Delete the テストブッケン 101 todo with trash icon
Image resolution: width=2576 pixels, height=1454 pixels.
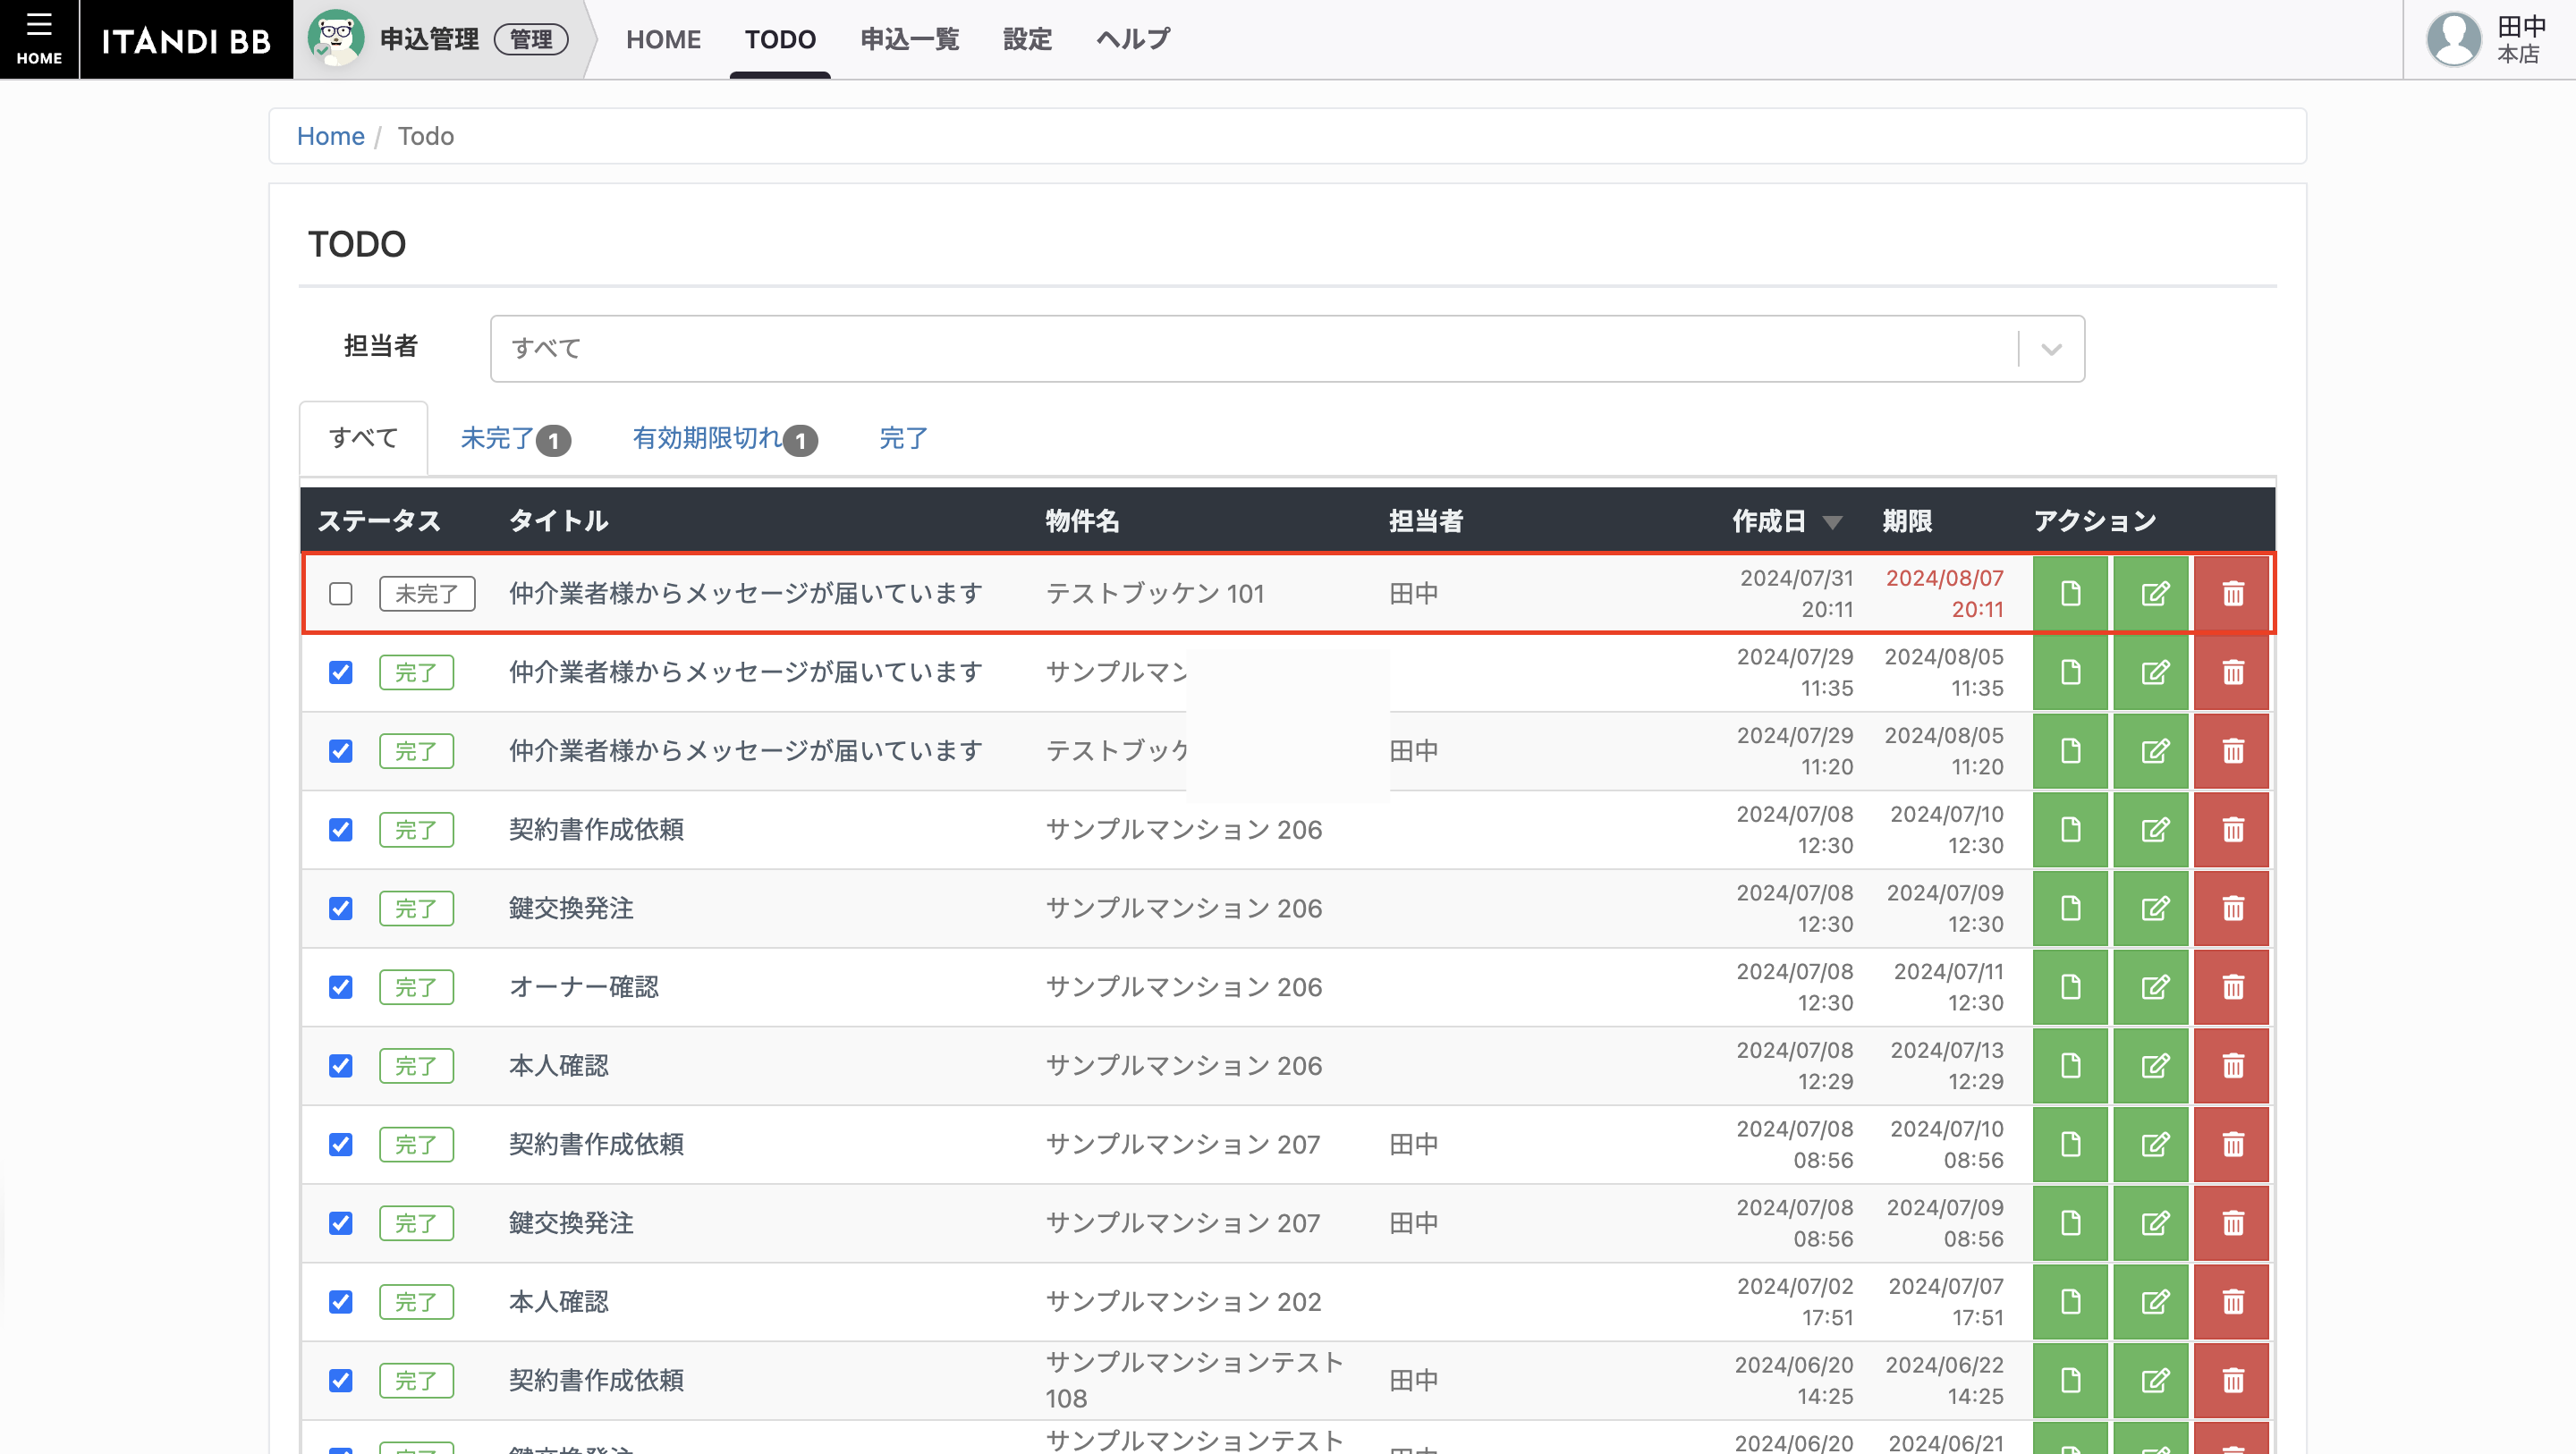pos(2232,593)
